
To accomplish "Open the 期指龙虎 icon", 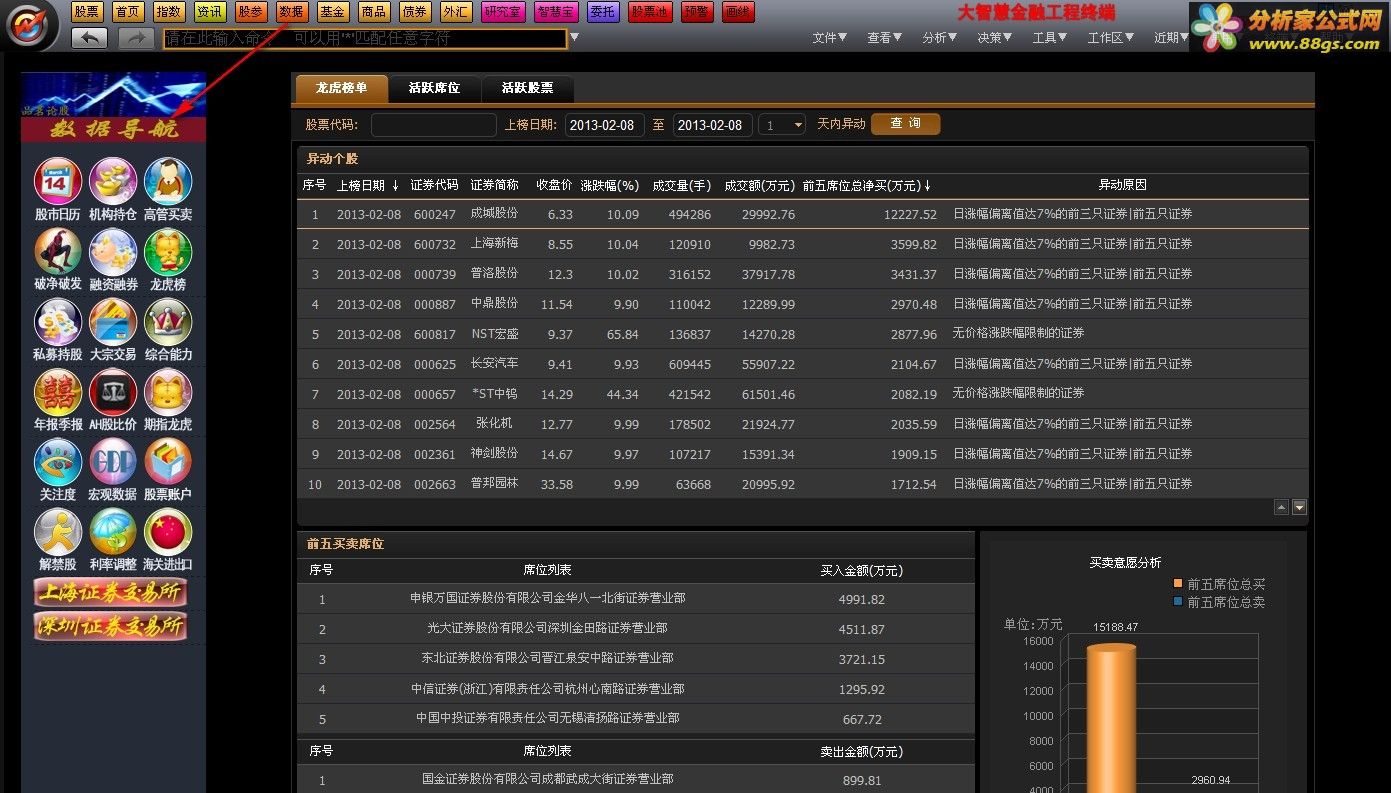I will [x=168, y=392].
